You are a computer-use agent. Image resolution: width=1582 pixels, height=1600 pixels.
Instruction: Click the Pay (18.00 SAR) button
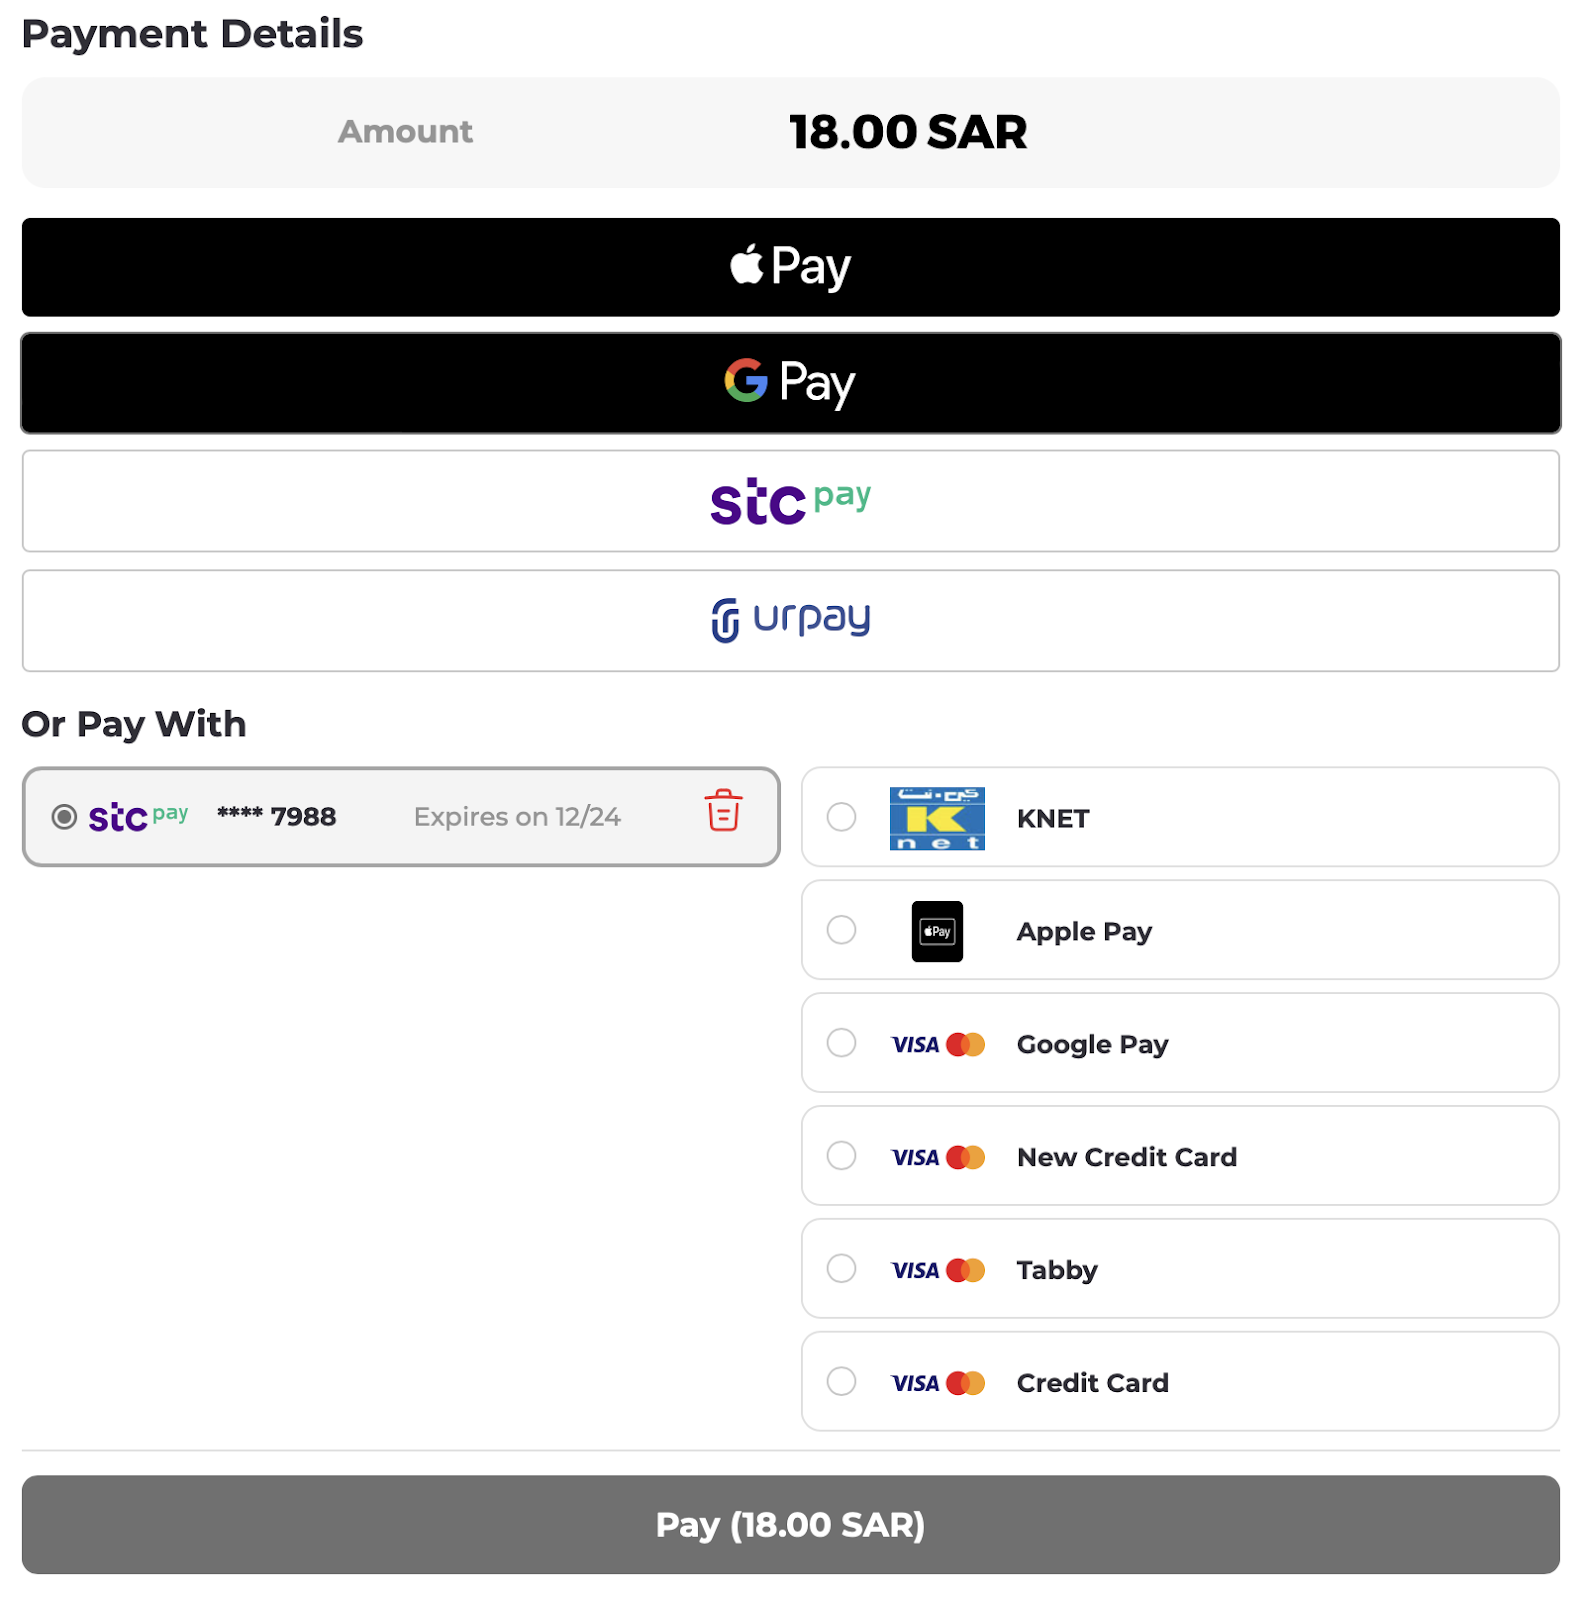pyautogui.click(x=790, y=1524)
